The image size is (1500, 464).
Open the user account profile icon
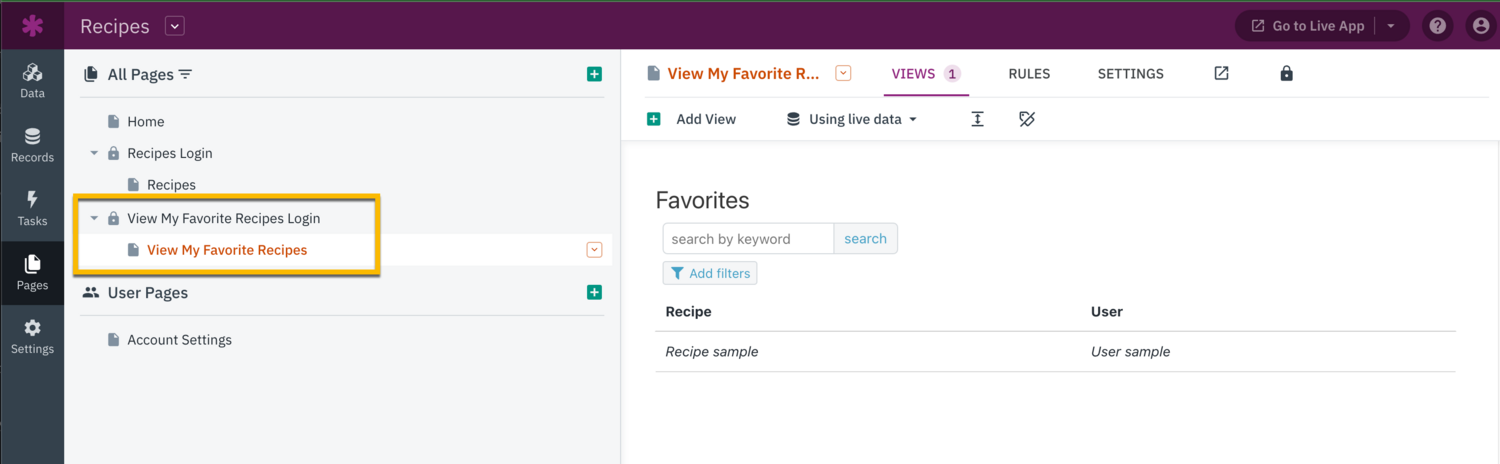[x=1481, y=26]
